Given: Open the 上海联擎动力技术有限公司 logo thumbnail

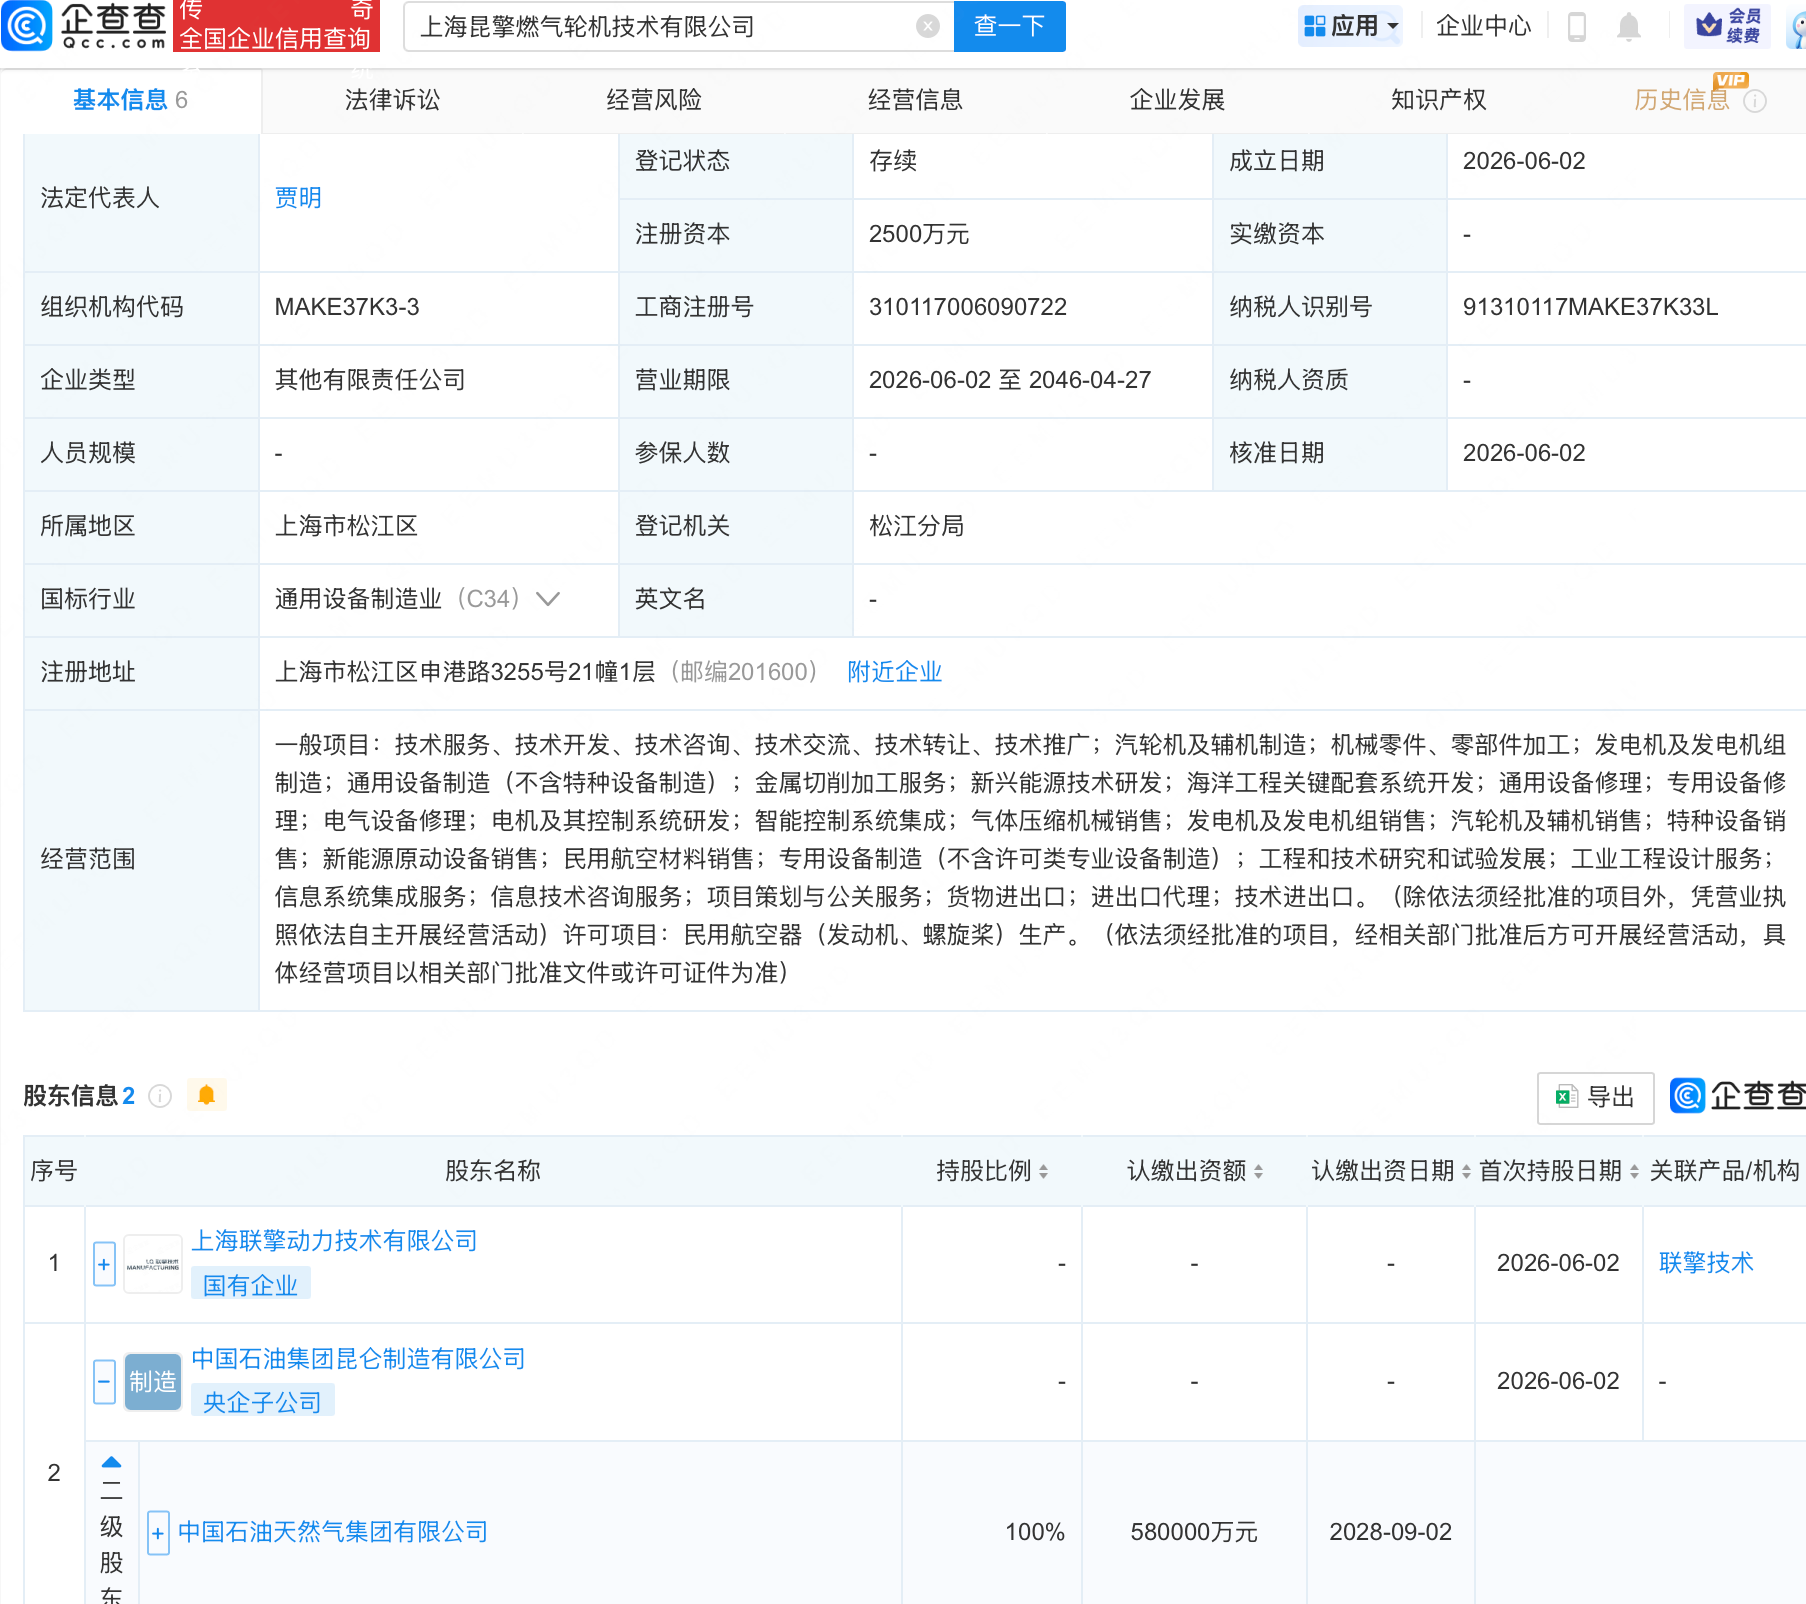Looking at the screenshot, I should coord(152,1264).
